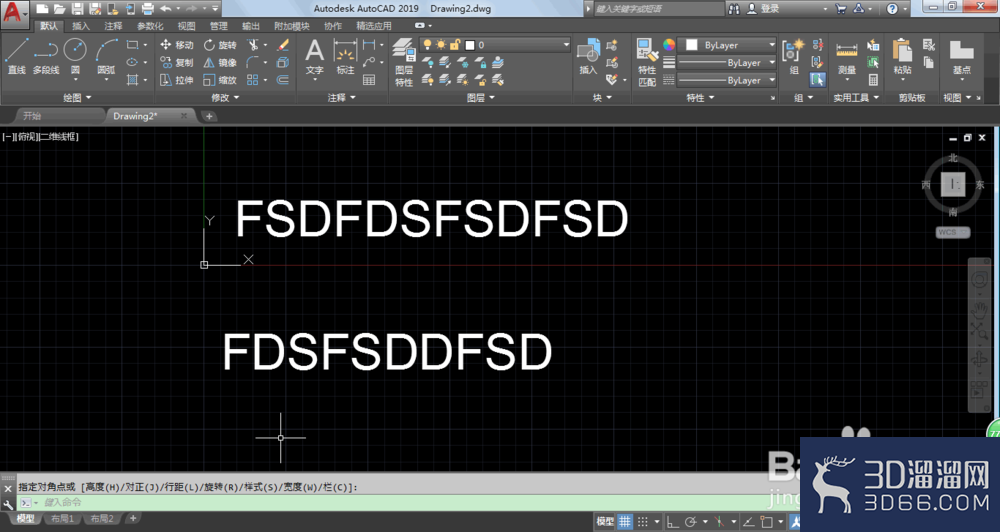The width and height of the screenshot is (1000, 532).
Task: Click the Undo arrow in quick access toolbar
Action: [x=165, y=8]
